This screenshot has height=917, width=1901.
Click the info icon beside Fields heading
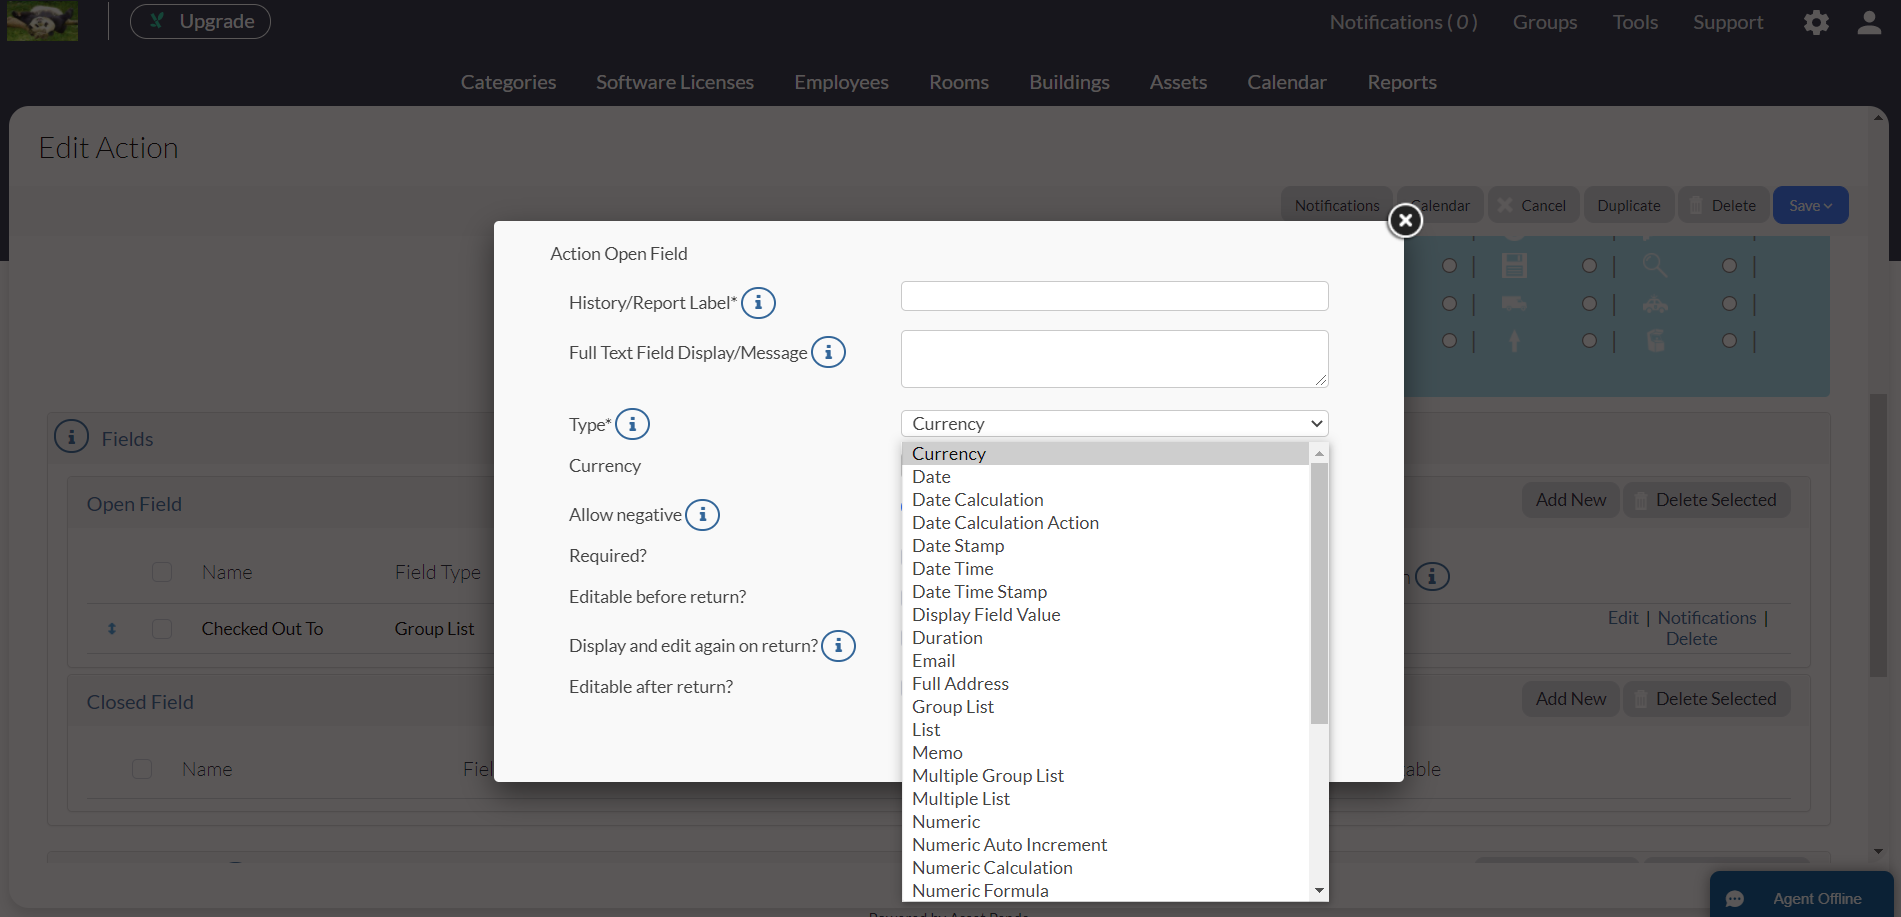coord(71,437)
